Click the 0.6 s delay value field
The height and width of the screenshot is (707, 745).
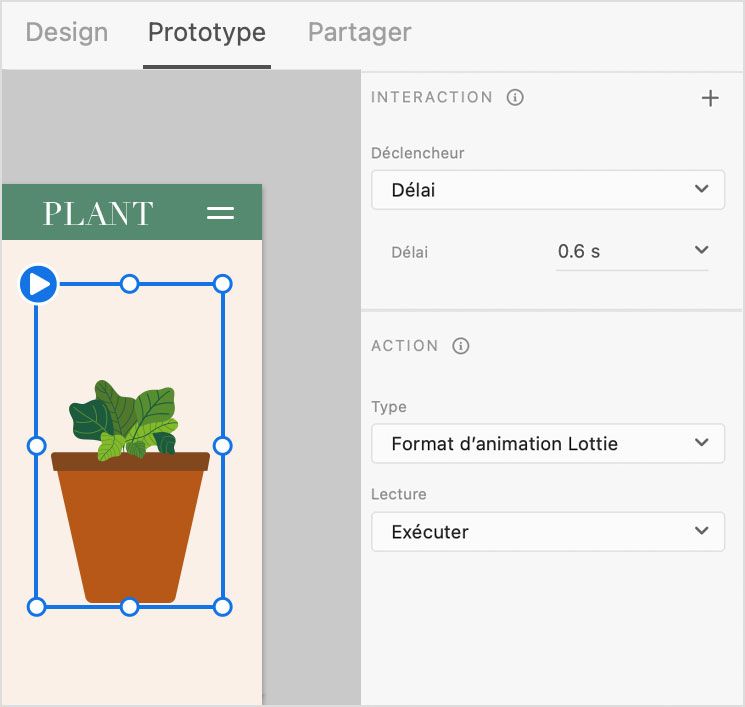coord(612,251)
